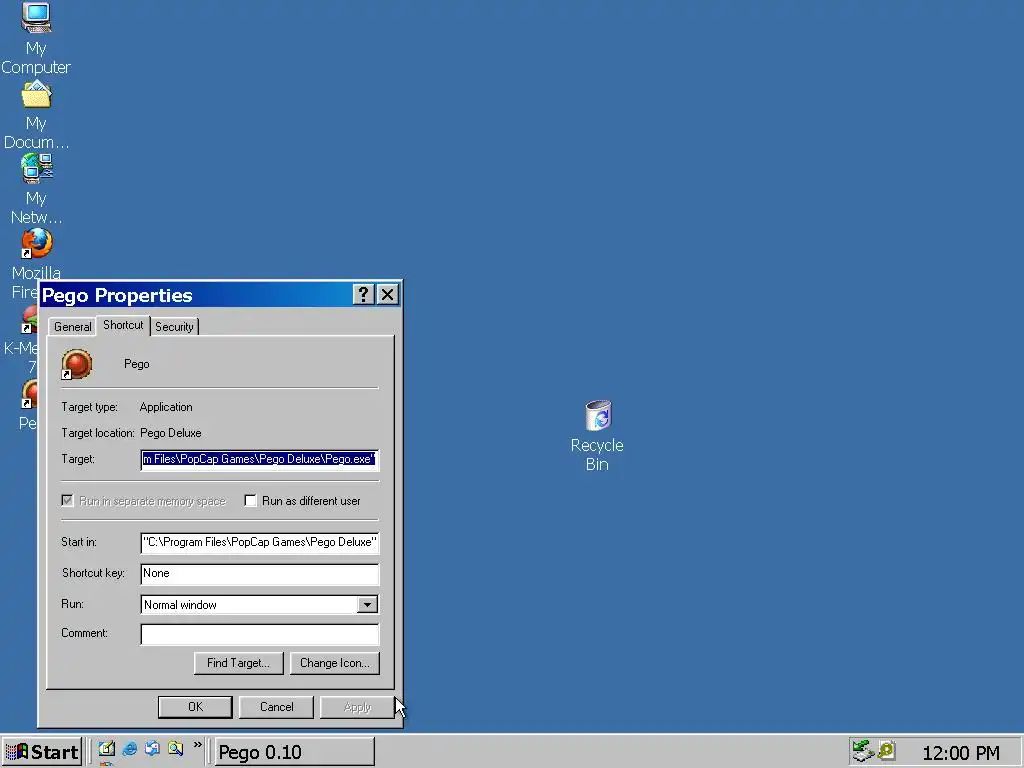Open the Run window mode dropdown
Image resolution: width=1024 pixels, height=768 pixels.
(x=367, y=605)
